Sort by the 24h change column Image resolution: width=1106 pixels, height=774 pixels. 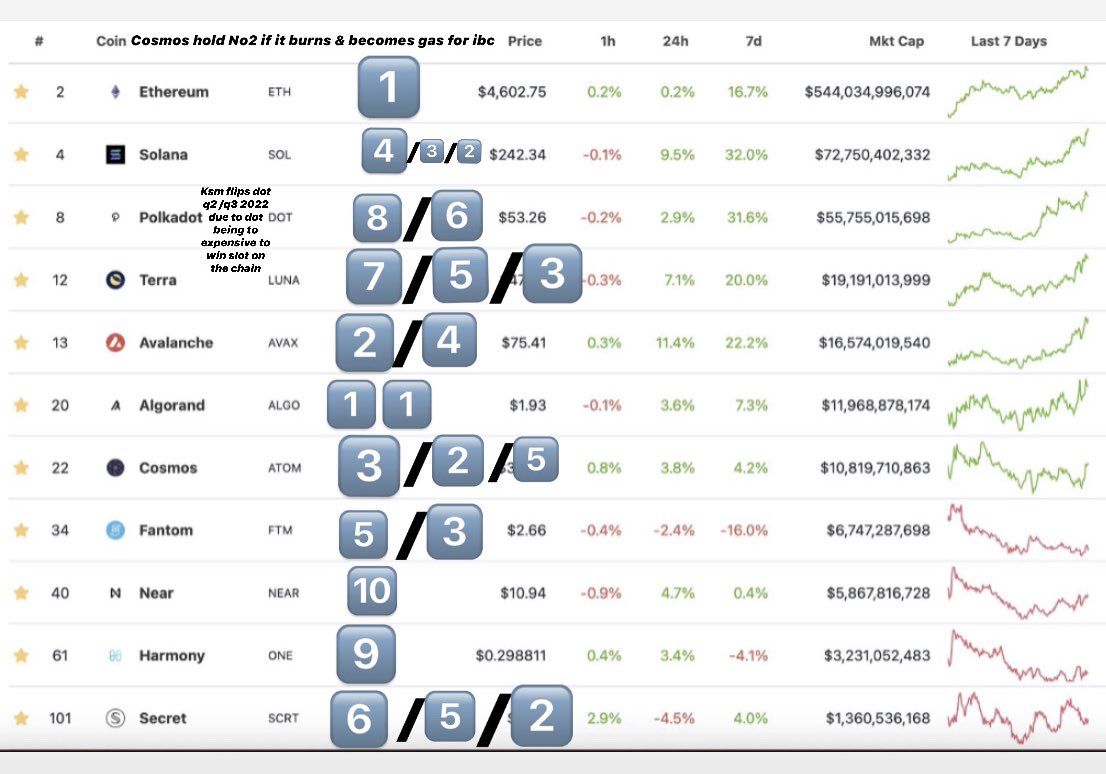point(675,41)
